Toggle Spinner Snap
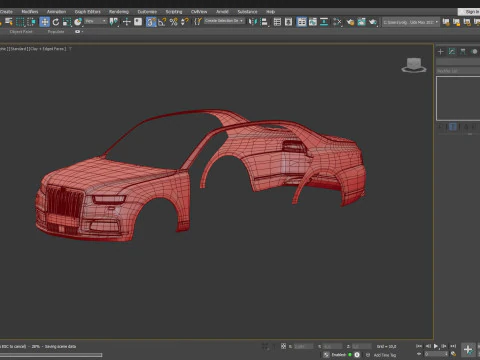The image size is (480, 360). pos(184,22)
